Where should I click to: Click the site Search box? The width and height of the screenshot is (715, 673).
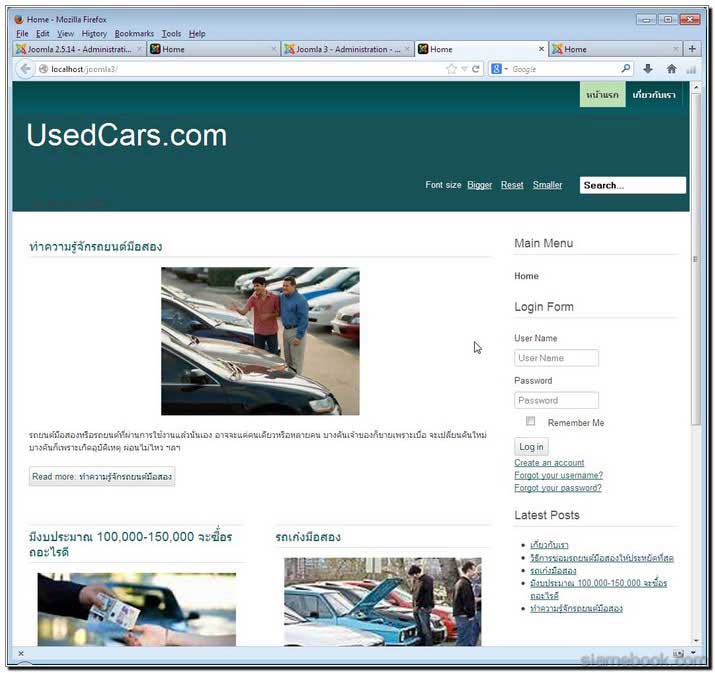(x=632, y=185)
